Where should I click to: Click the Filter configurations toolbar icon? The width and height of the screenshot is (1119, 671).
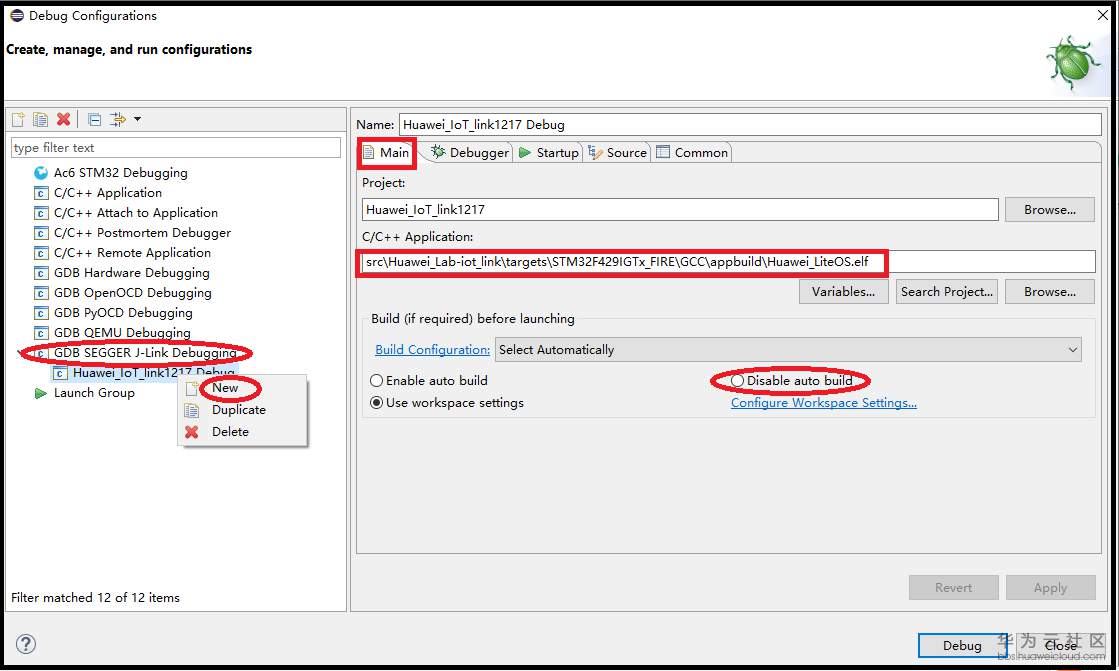coord(118,119)
